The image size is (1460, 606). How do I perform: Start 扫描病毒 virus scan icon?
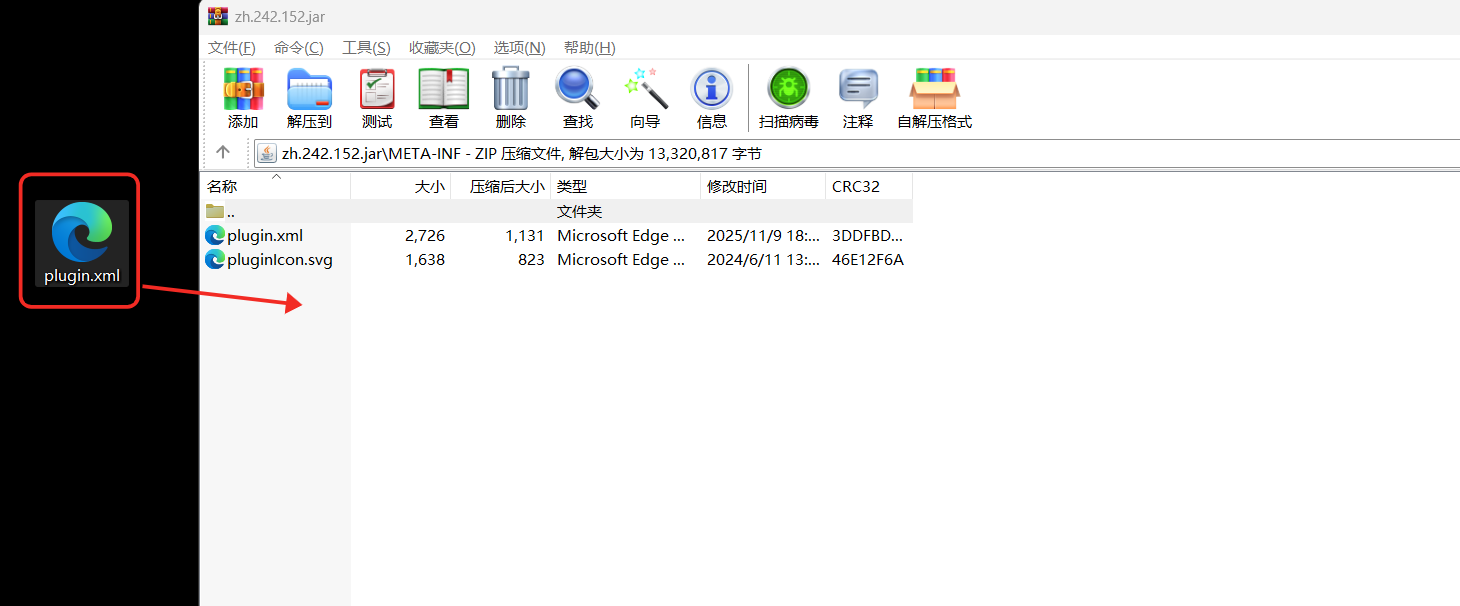[x=788, y=97]
